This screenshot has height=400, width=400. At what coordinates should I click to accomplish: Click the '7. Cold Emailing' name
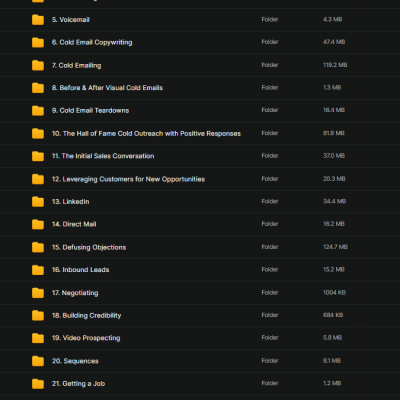point(76,65)
